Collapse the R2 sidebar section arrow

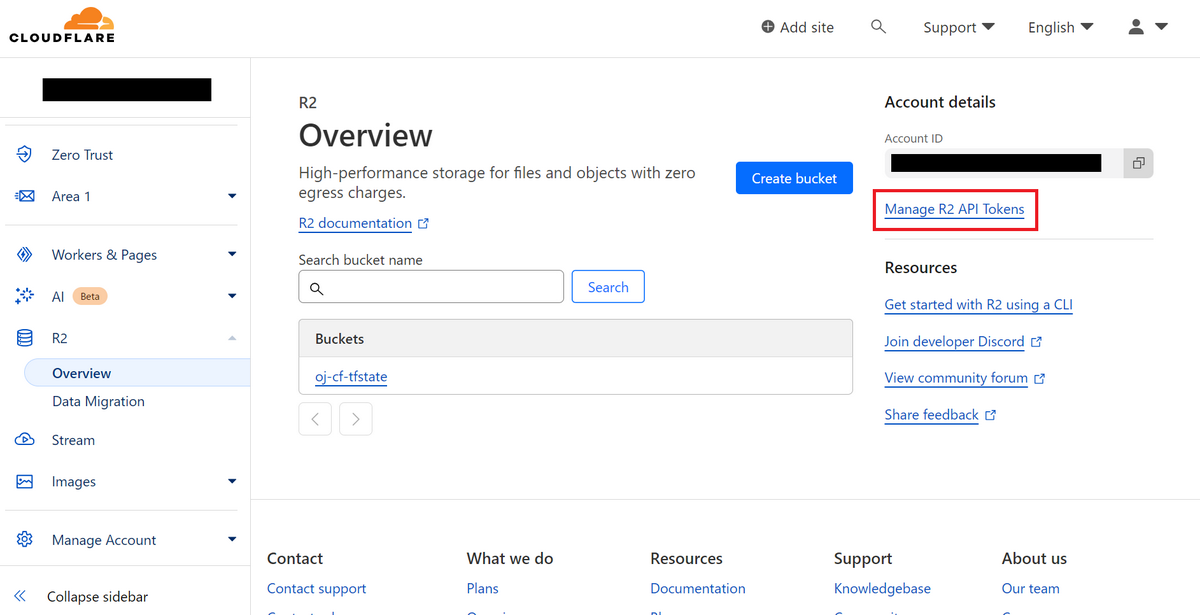[x=232, y=338]
